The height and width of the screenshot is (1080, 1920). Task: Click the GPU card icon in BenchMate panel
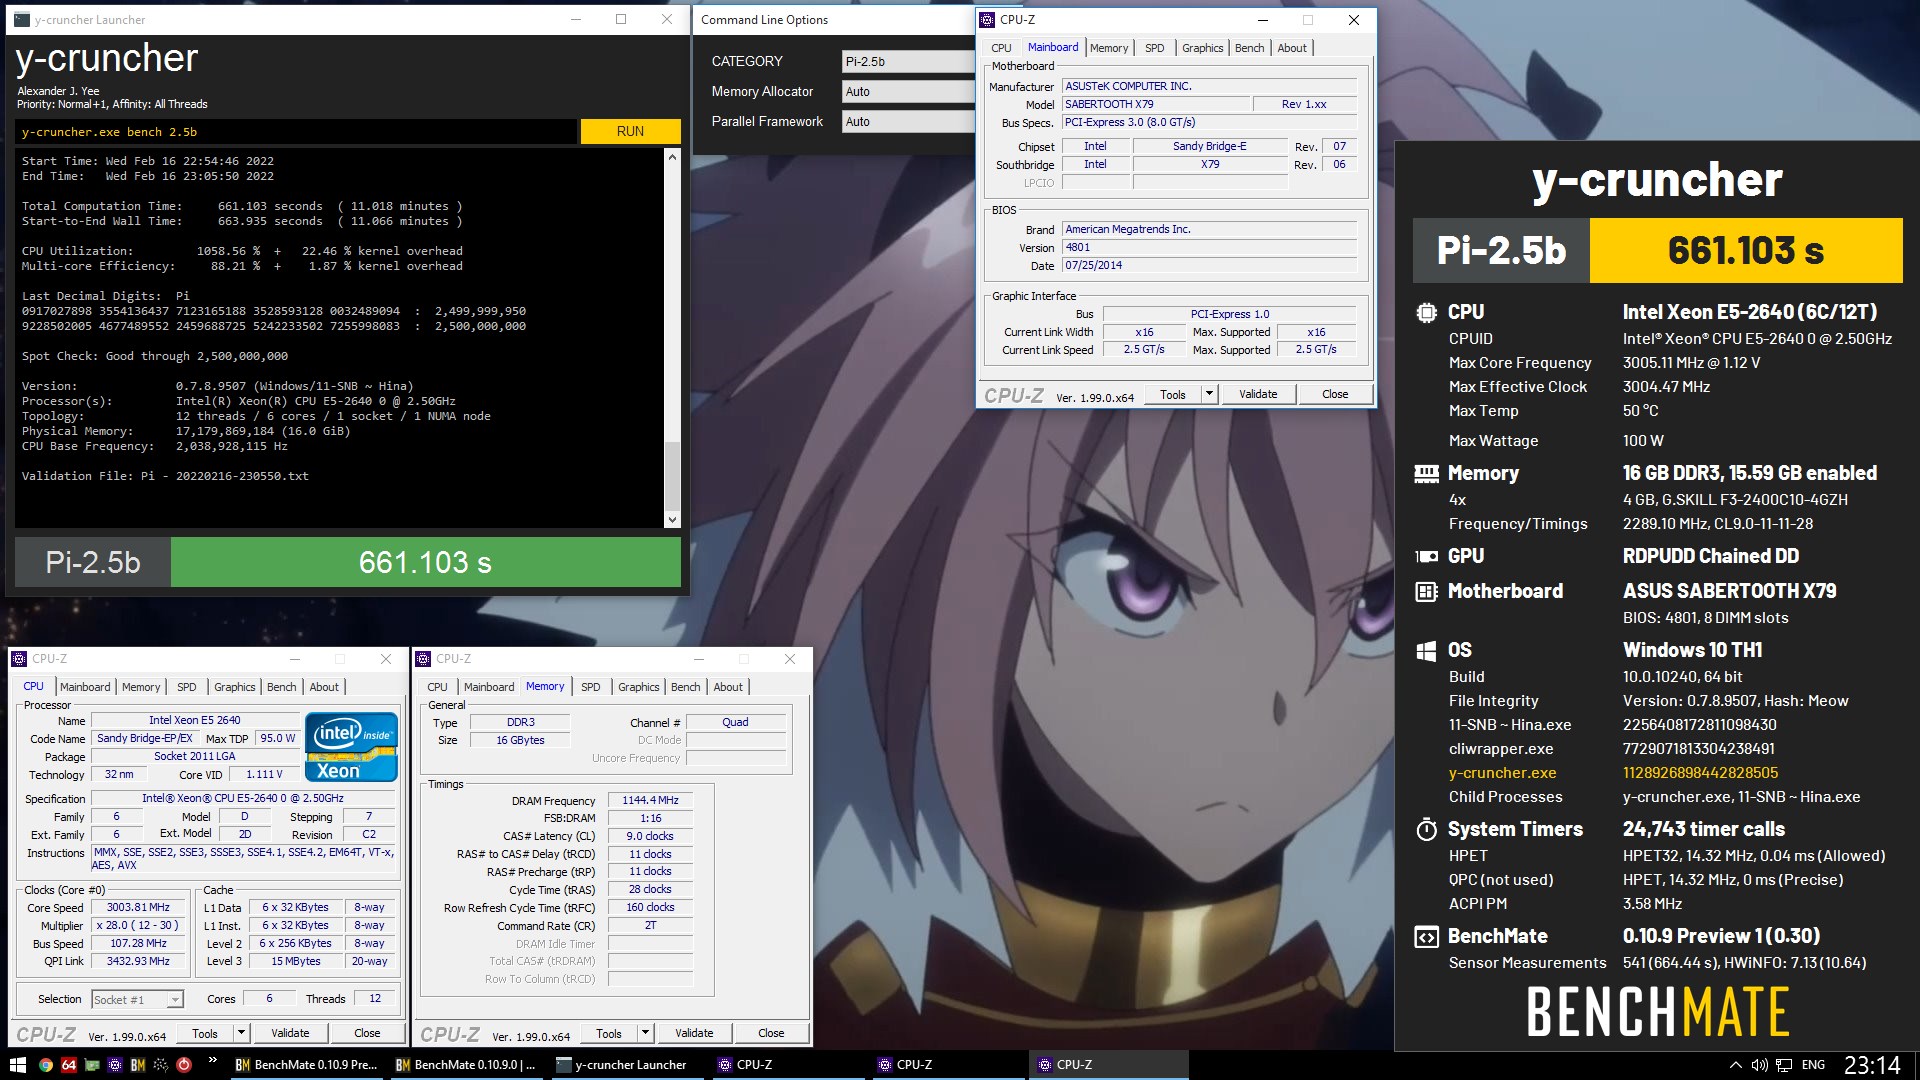(x=1427, y=556)
